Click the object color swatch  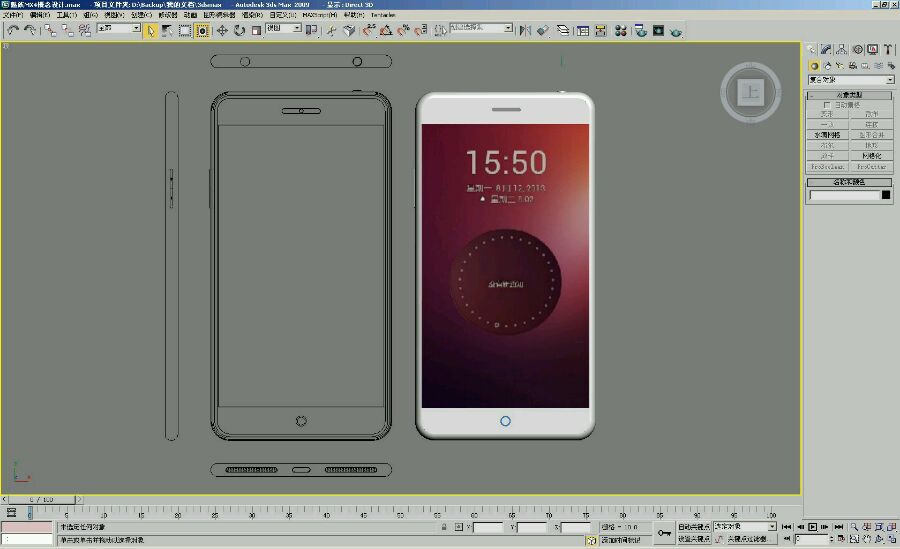(x=886, y=195)
